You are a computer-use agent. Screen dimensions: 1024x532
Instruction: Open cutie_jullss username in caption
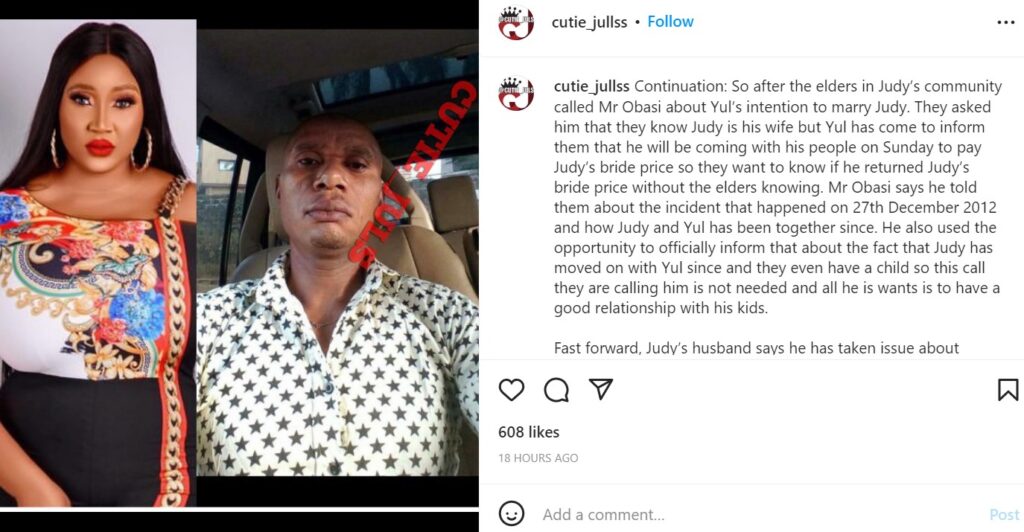point(592,86)
